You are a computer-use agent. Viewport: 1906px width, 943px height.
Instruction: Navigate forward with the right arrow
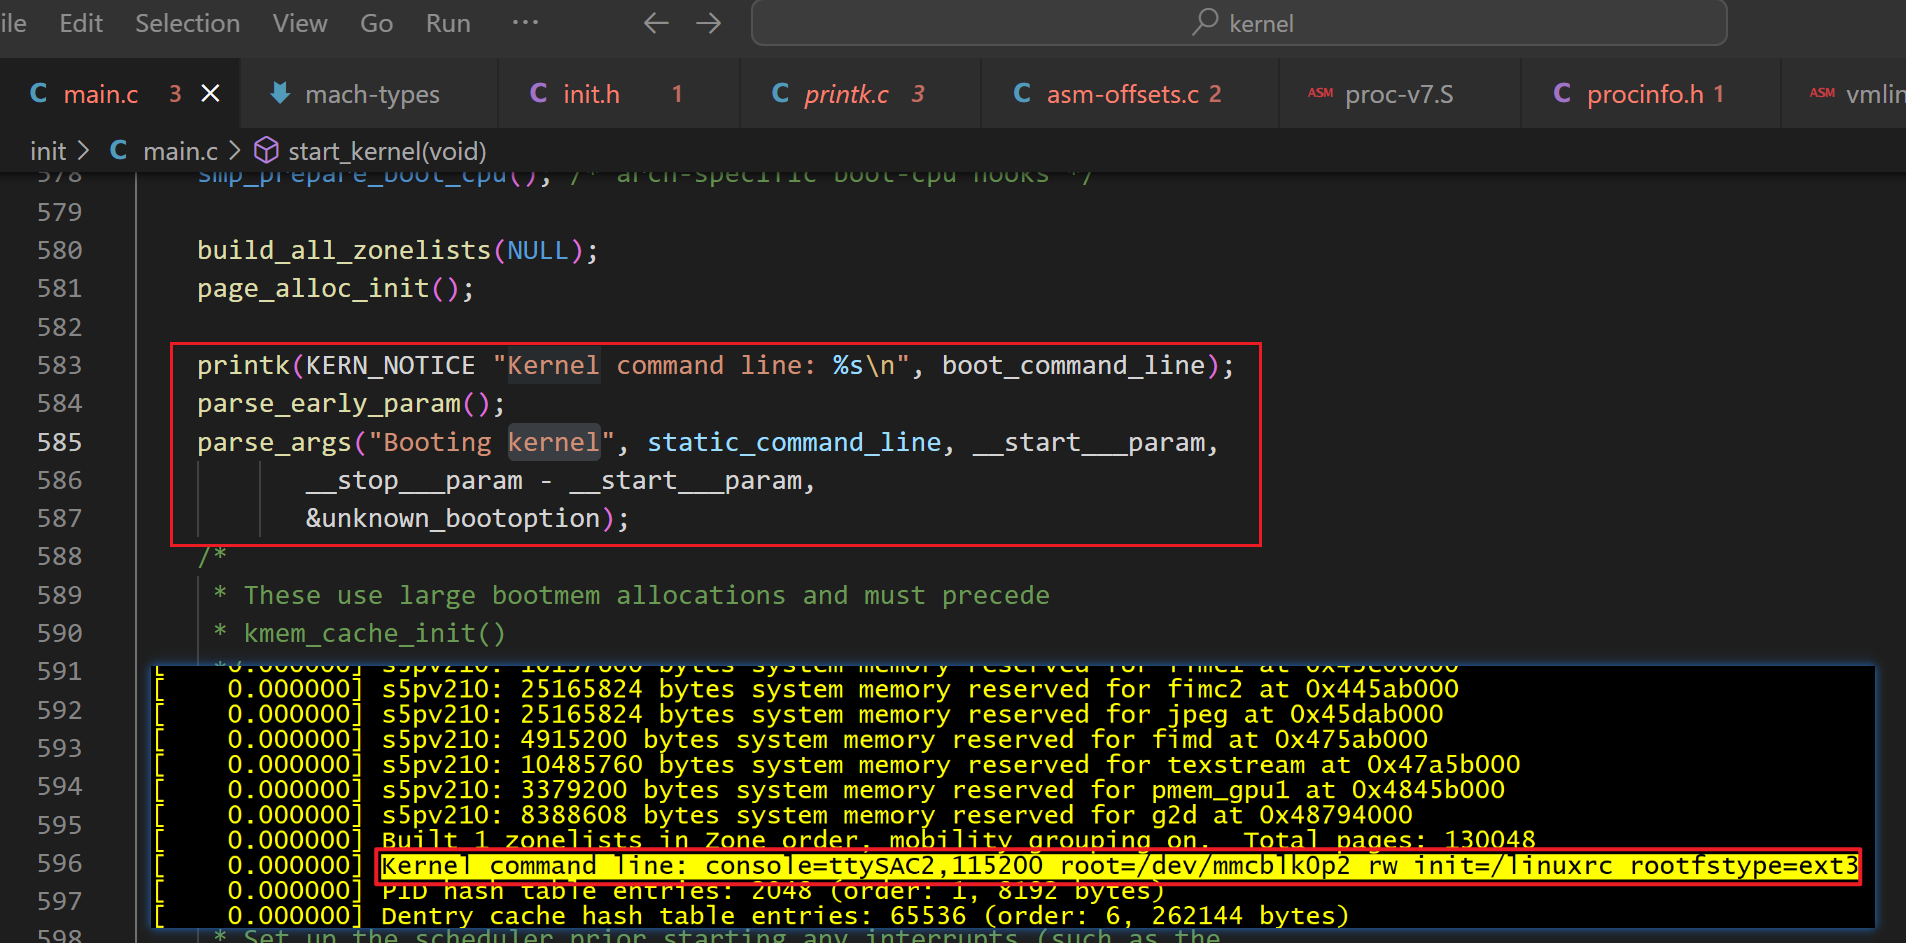coord(708,23)
